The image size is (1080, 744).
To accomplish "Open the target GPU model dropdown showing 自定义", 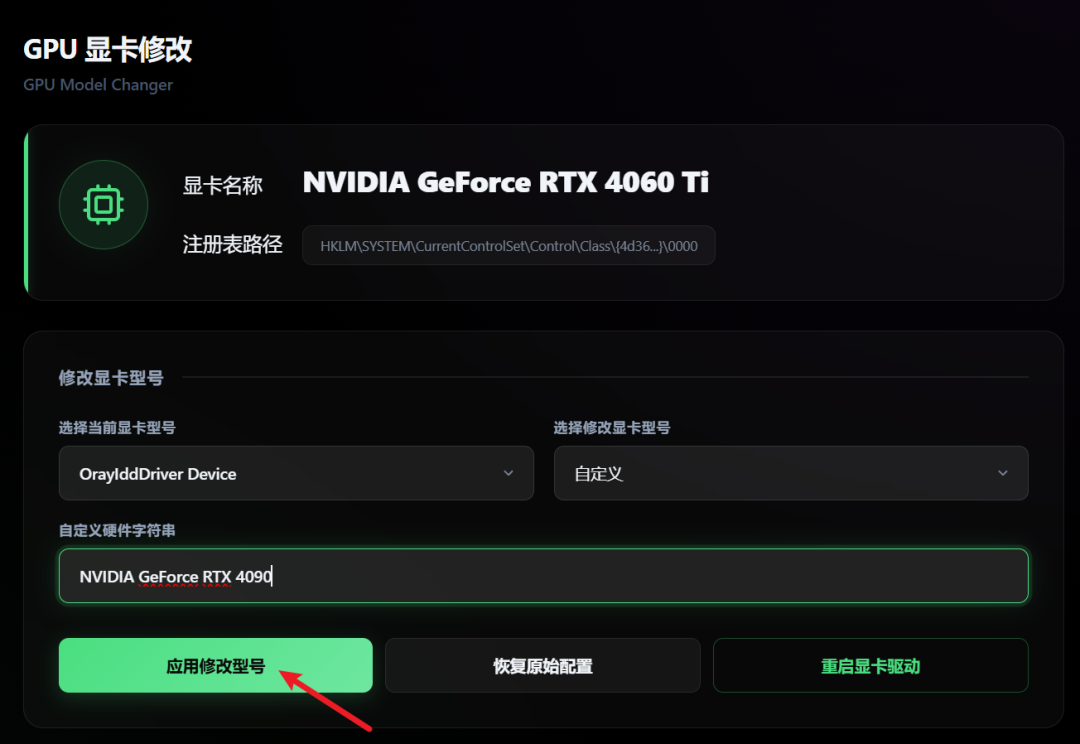I will 791,473.
